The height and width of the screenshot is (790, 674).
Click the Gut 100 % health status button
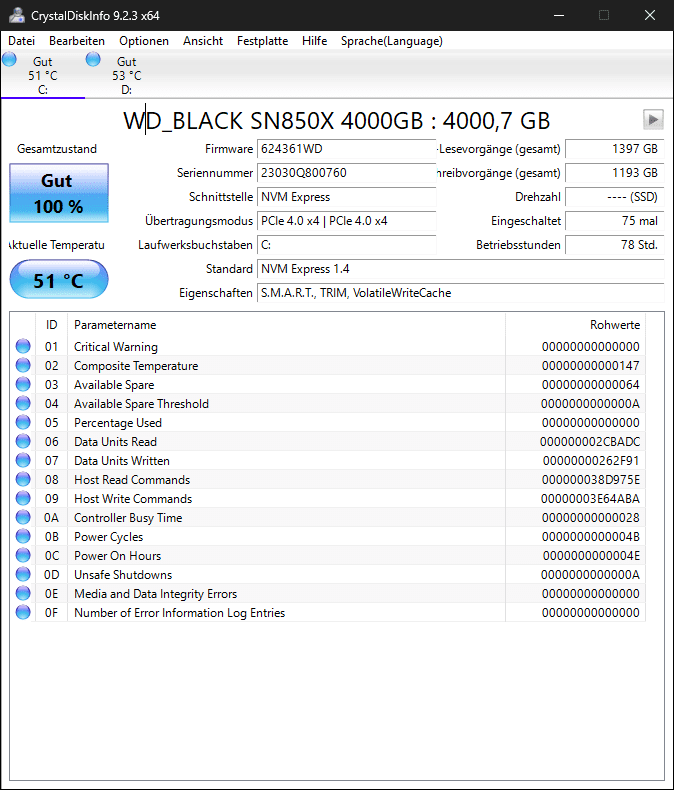coord(59,193)
